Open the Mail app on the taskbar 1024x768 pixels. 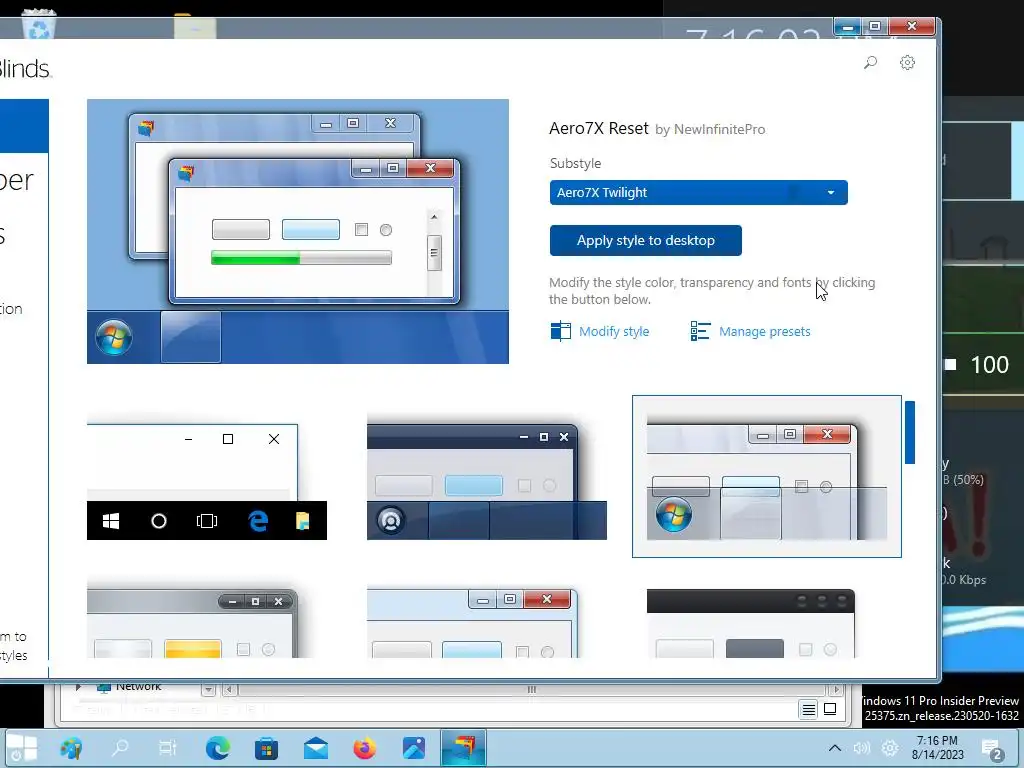click(315, 748)
